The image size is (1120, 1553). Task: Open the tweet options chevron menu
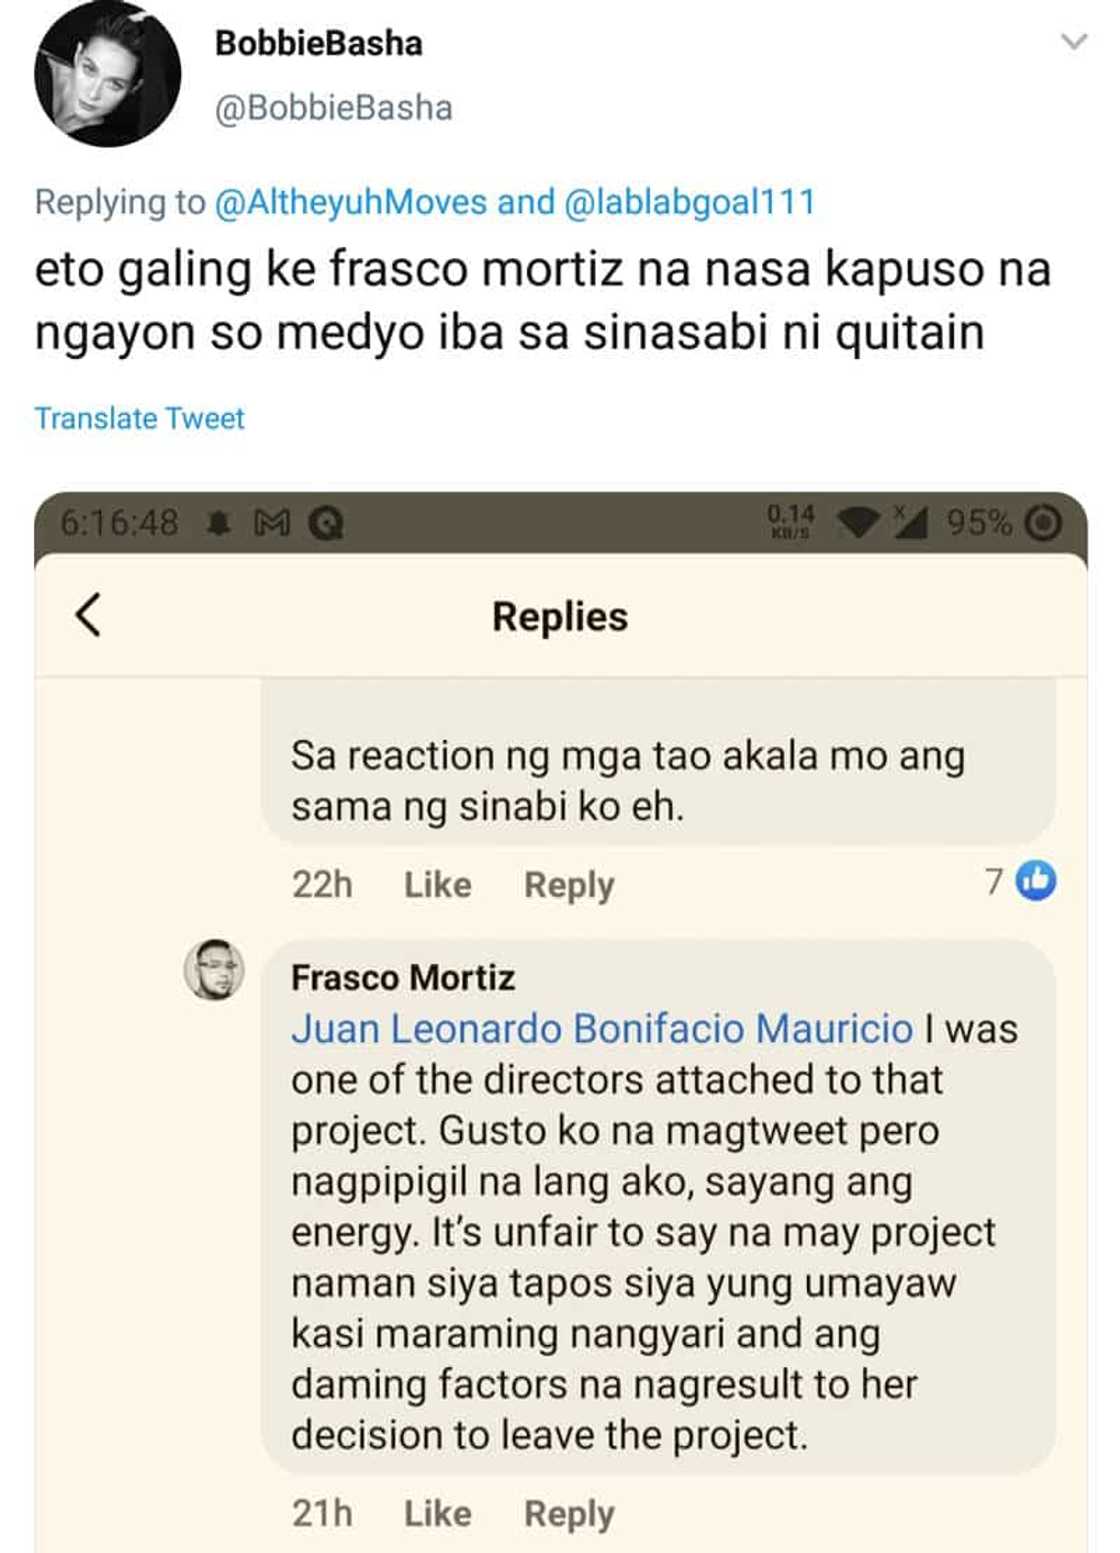coord(1074,42)
